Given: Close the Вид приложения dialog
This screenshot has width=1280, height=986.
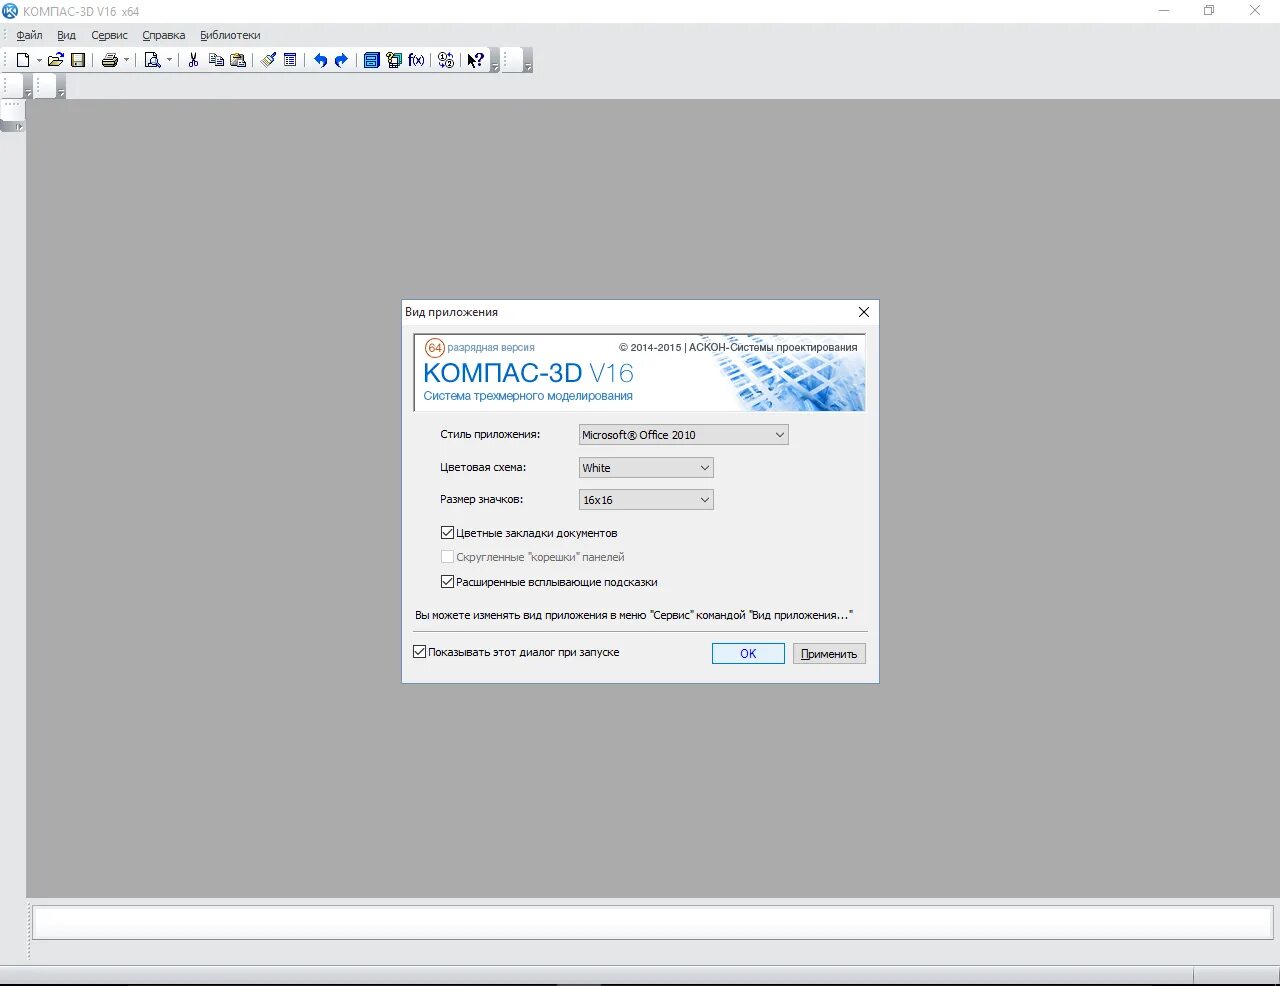Looking at the screenshot, I should tap(864, 312).
